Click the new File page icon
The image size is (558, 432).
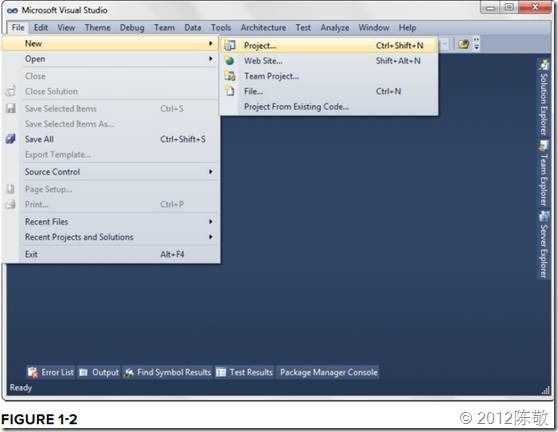click(230, 91)
